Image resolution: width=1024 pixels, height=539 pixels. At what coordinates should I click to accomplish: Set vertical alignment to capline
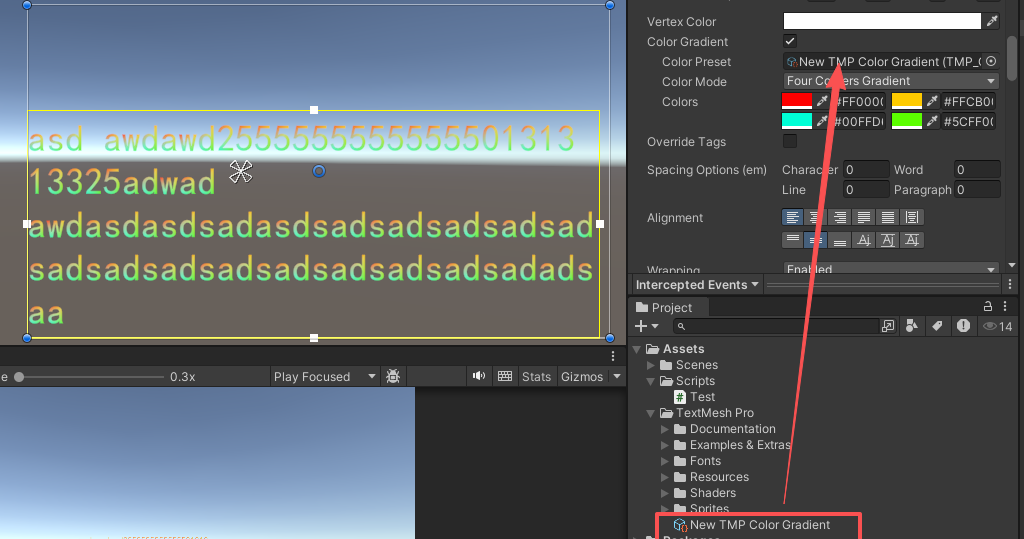(912, 240)
